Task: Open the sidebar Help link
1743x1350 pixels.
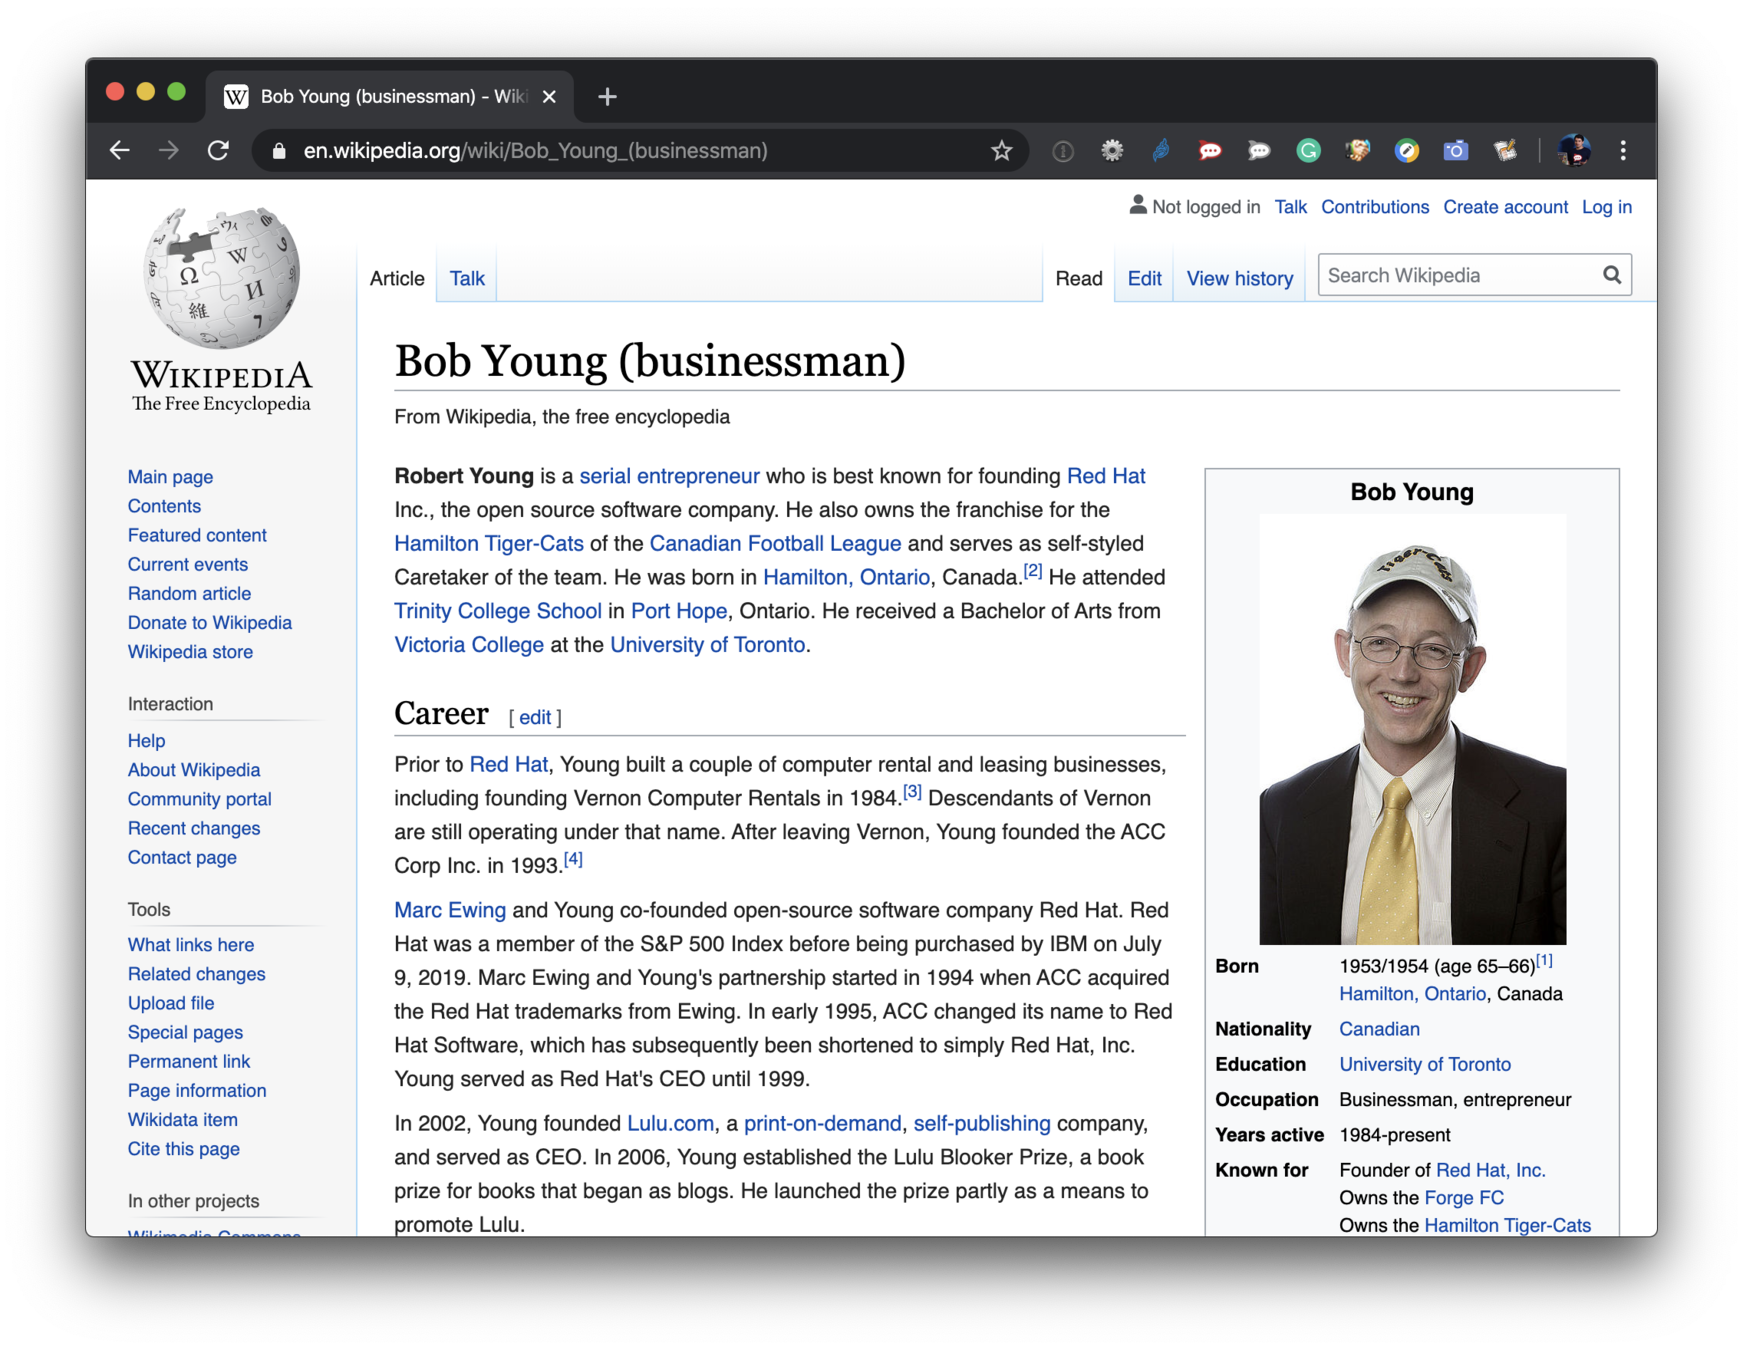Action: tap(146, 740)
